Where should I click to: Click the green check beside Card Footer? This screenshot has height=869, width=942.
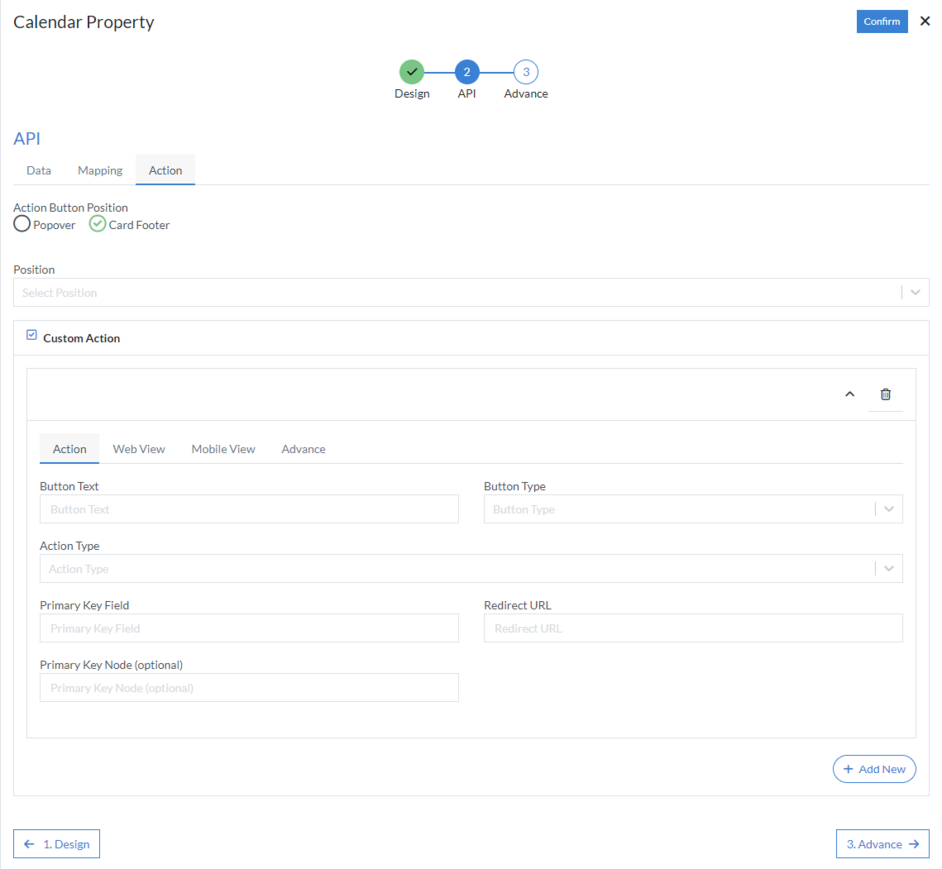coord(97,224)
